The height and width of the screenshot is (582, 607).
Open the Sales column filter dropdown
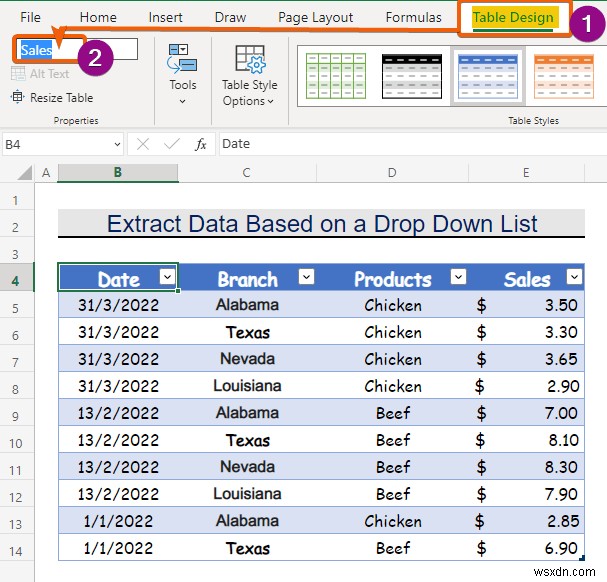point(574,276)
